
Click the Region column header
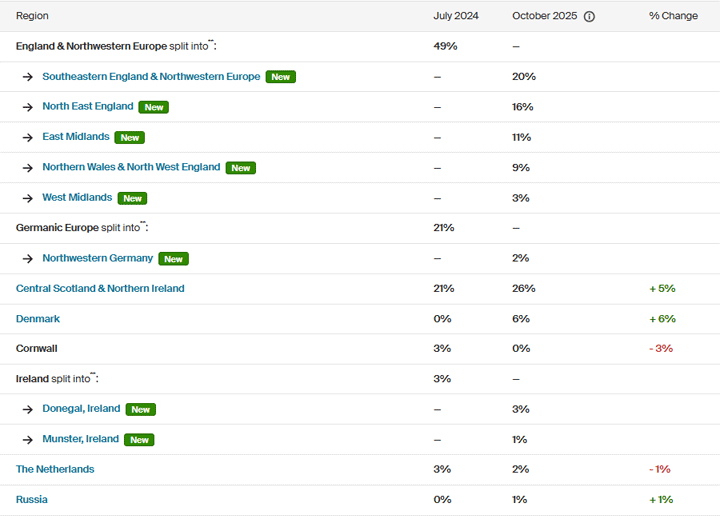click(32, 16)
